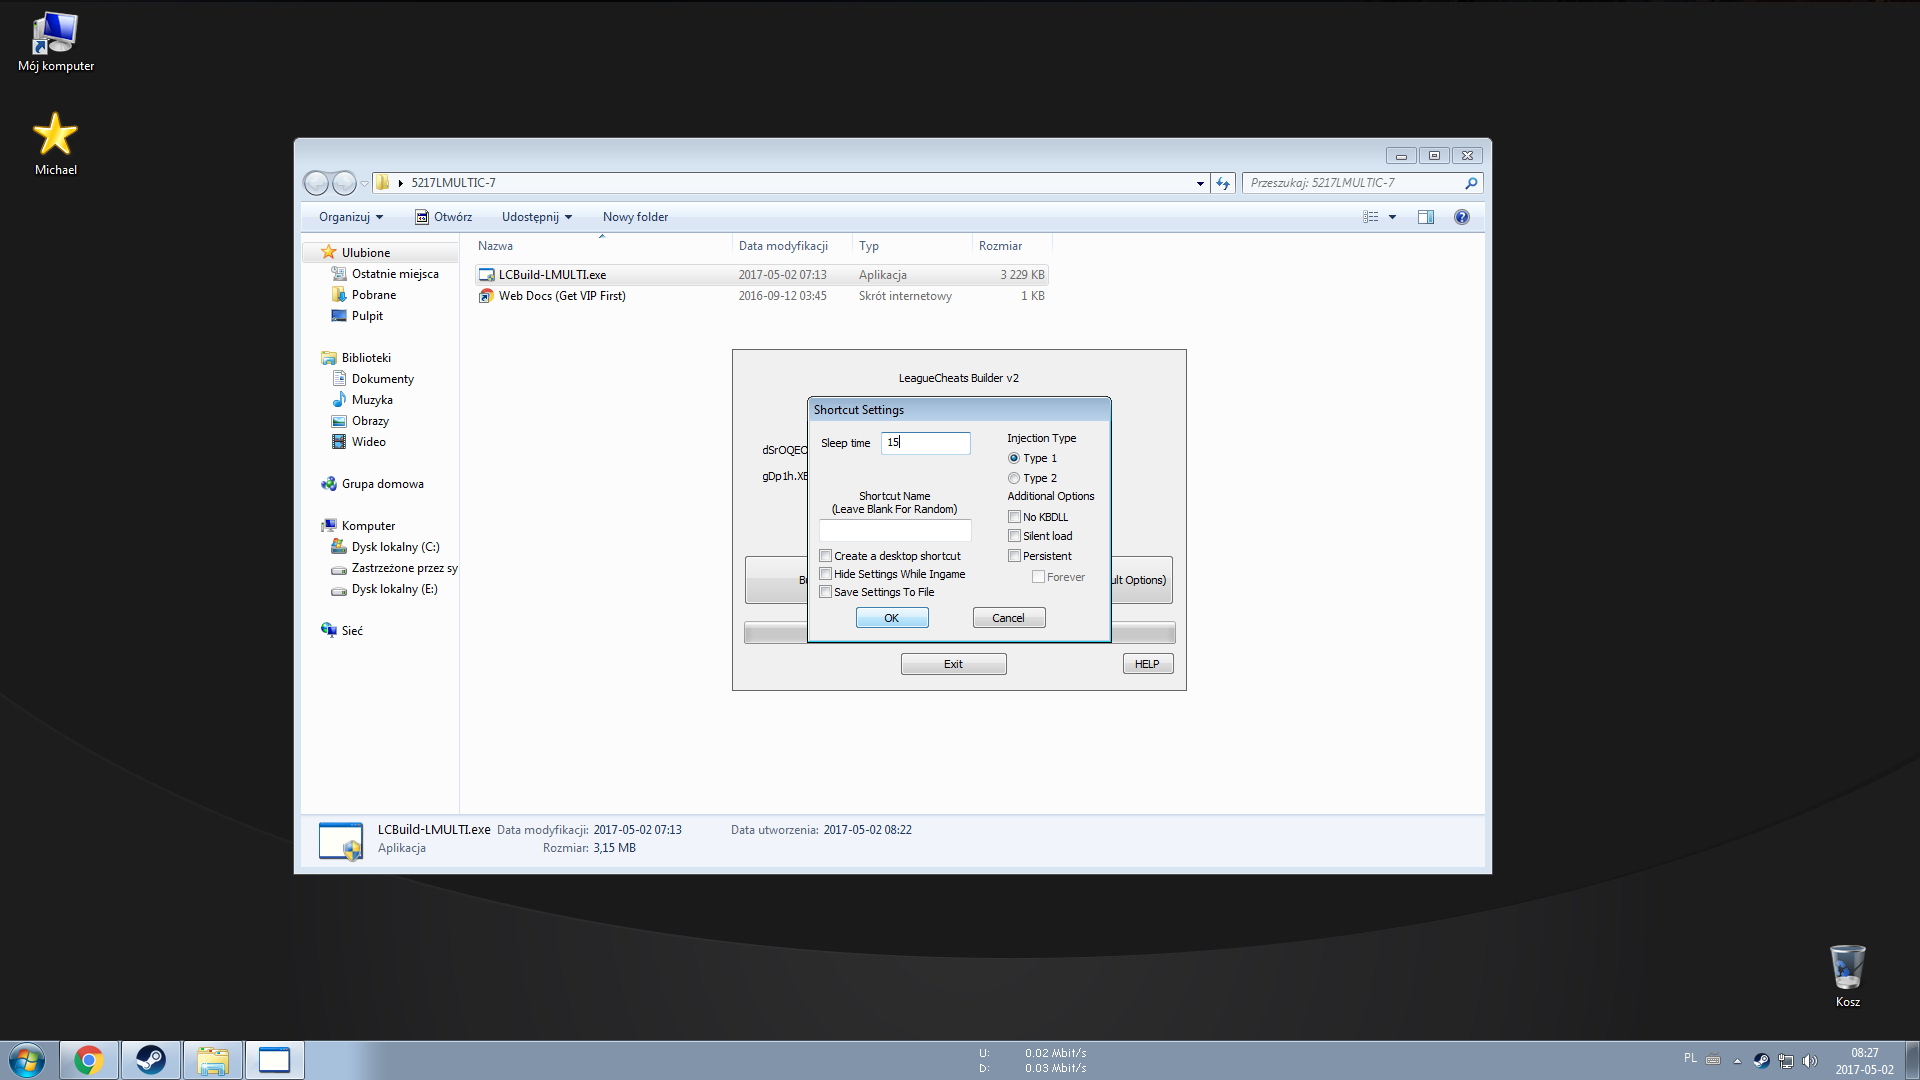Viewport: 1920px width, 1080px height.
Task: Click Otwórz in the Explorer toolbar
Action: [444, 217]
